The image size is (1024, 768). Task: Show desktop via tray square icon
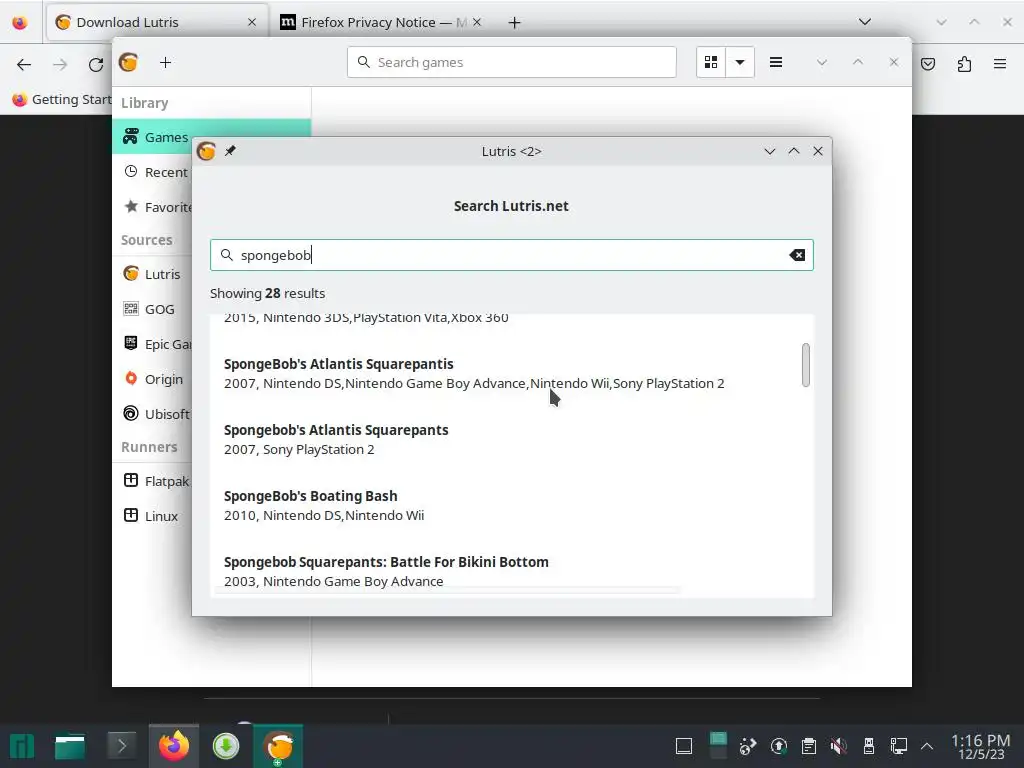(x=684, y=746)
